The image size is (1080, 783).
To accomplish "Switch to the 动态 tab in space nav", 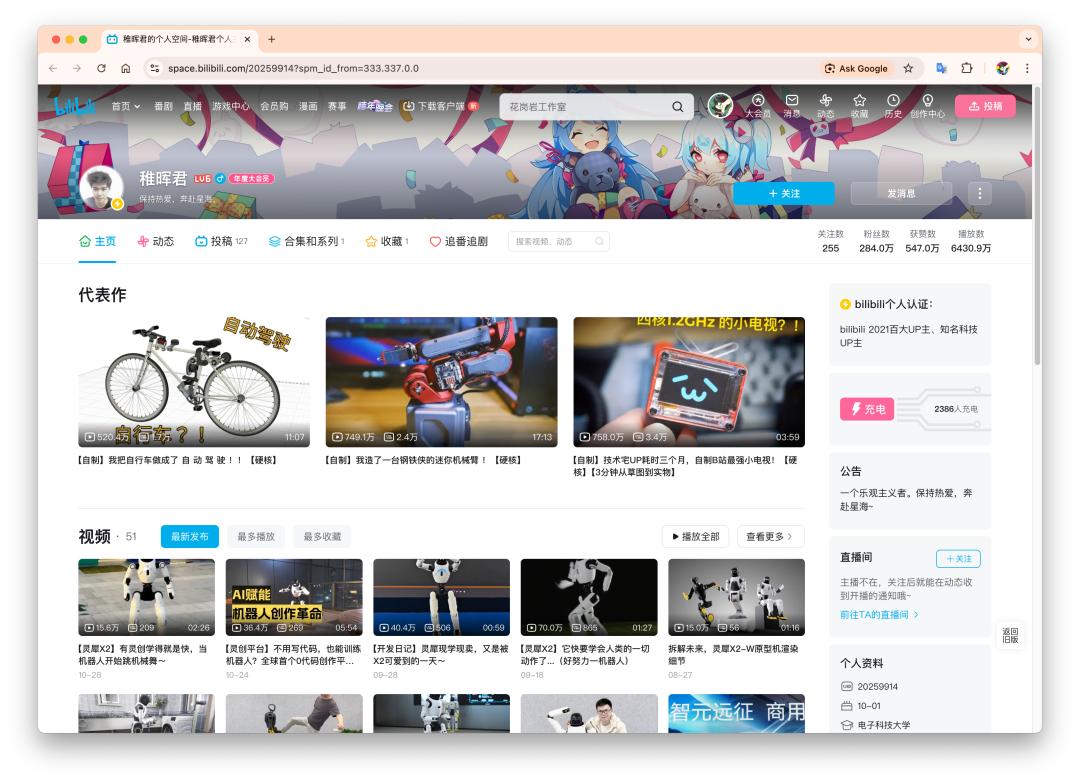I will tap(156, 241).
